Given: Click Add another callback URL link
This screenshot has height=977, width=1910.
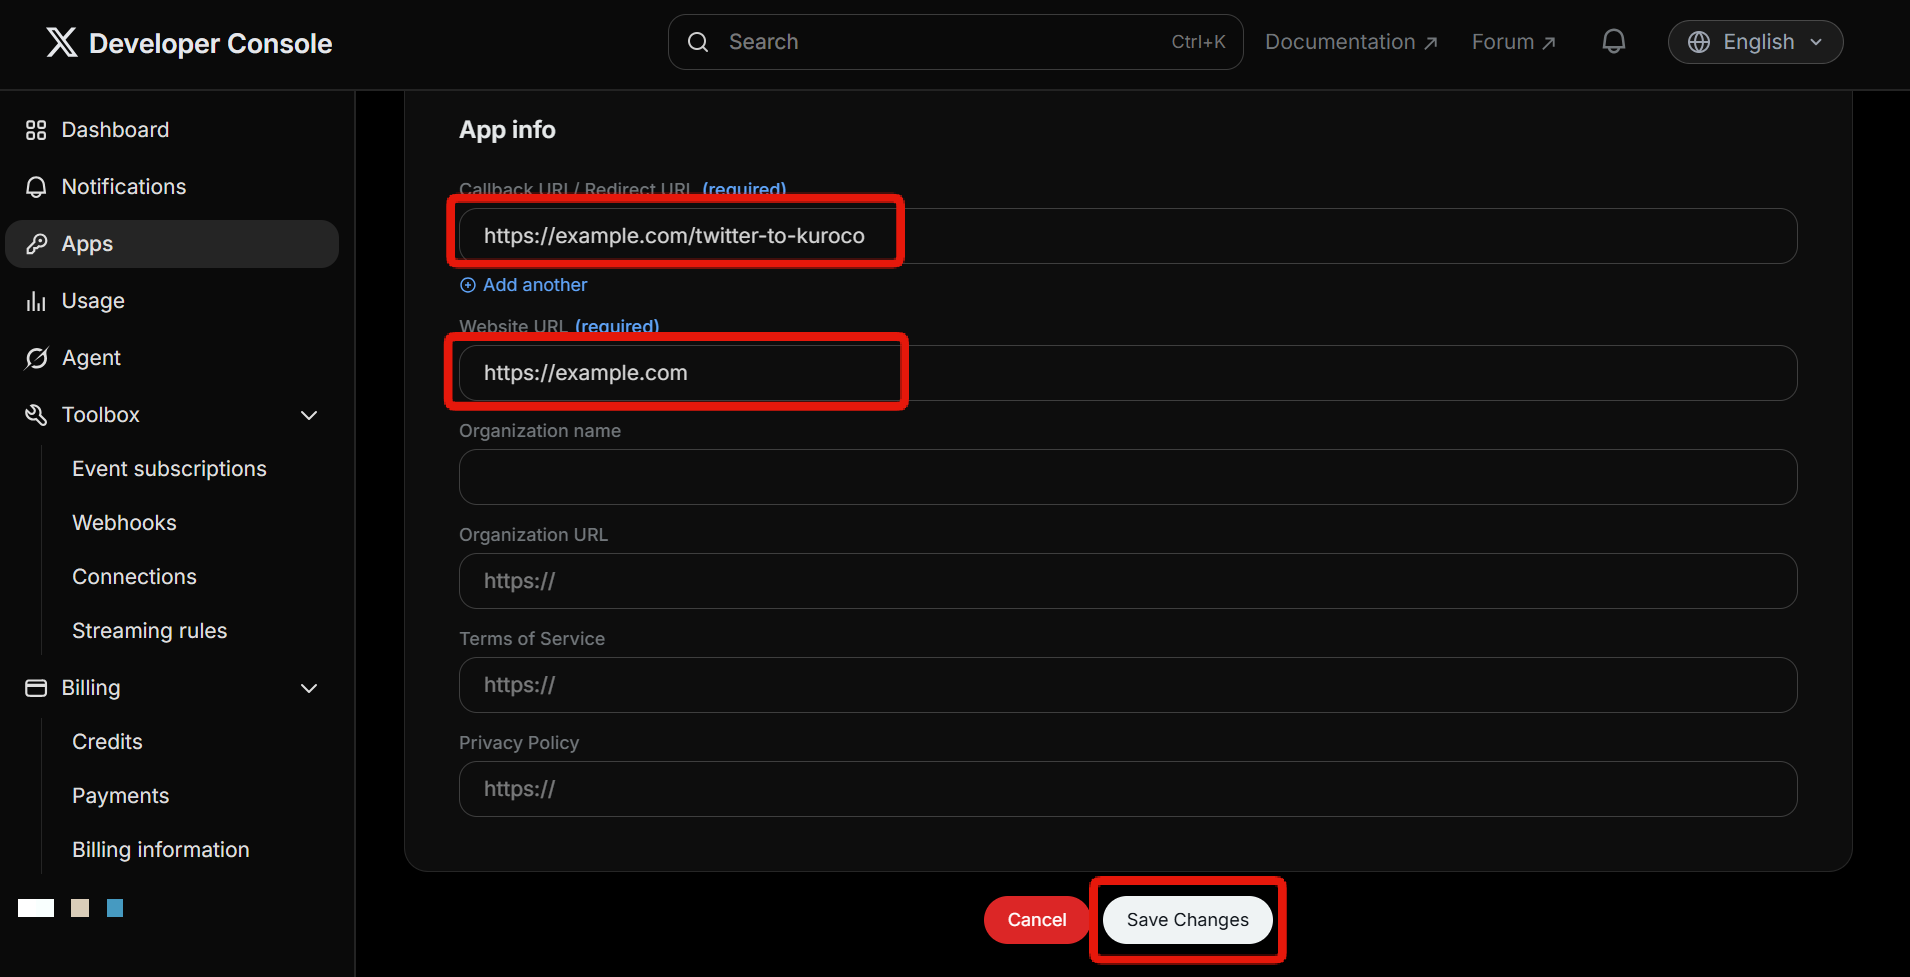Looking at the screenshot, I should click(x=534, y=285).
